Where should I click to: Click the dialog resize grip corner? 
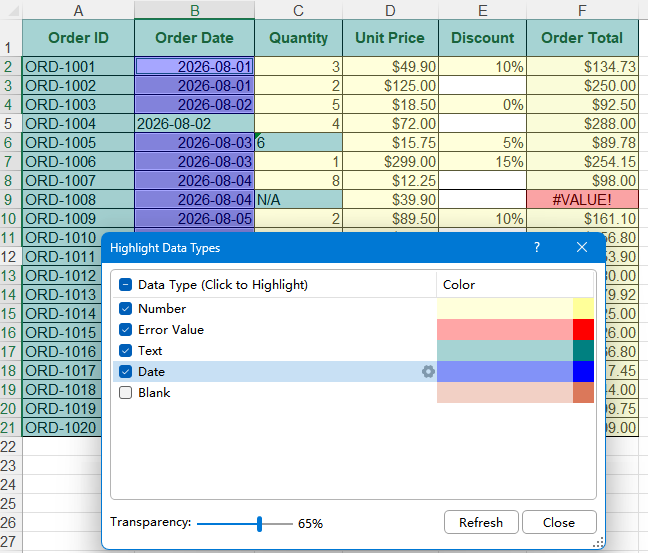pos(598,542)
